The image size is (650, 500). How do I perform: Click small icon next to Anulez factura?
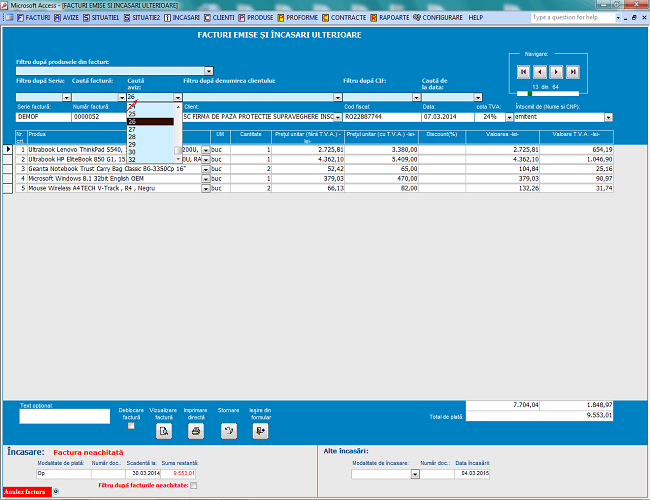(56, 492)
